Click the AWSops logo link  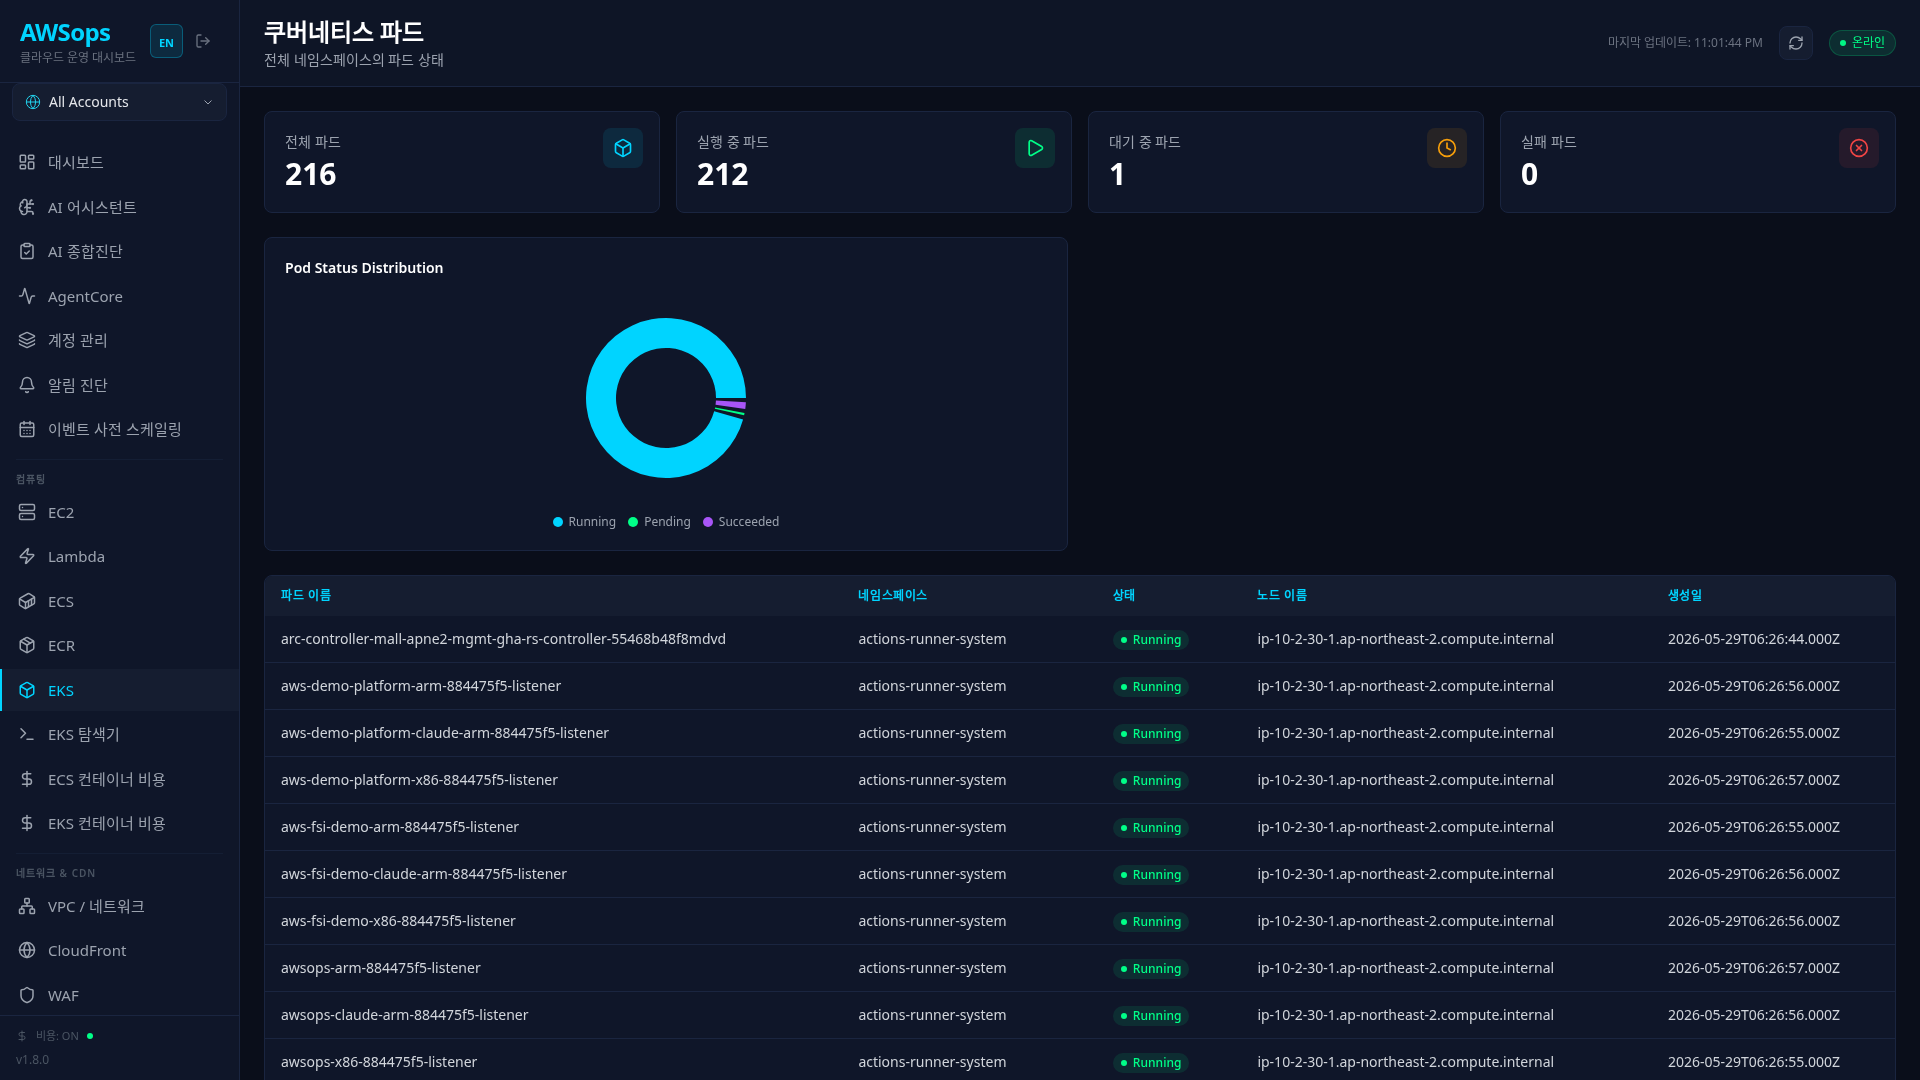(x=66, y=33)
